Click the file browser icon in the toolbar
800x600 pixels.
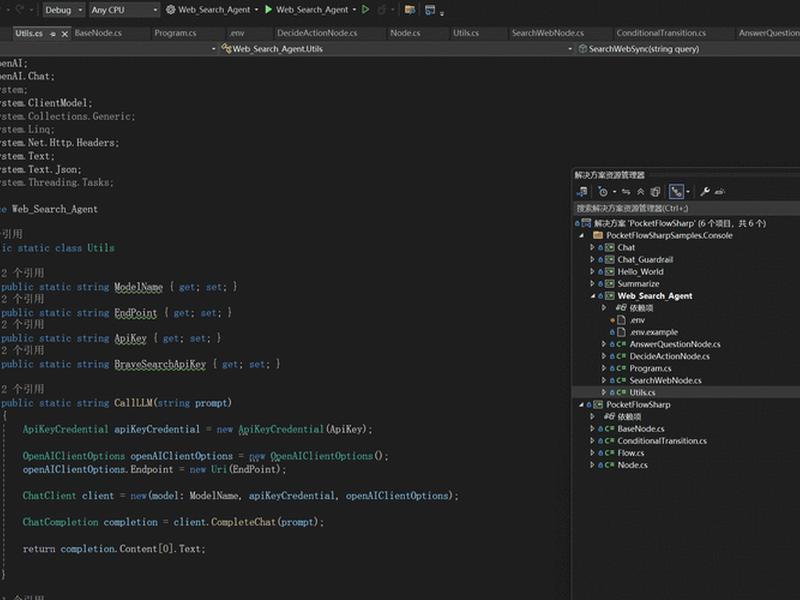tap(410, 10)
